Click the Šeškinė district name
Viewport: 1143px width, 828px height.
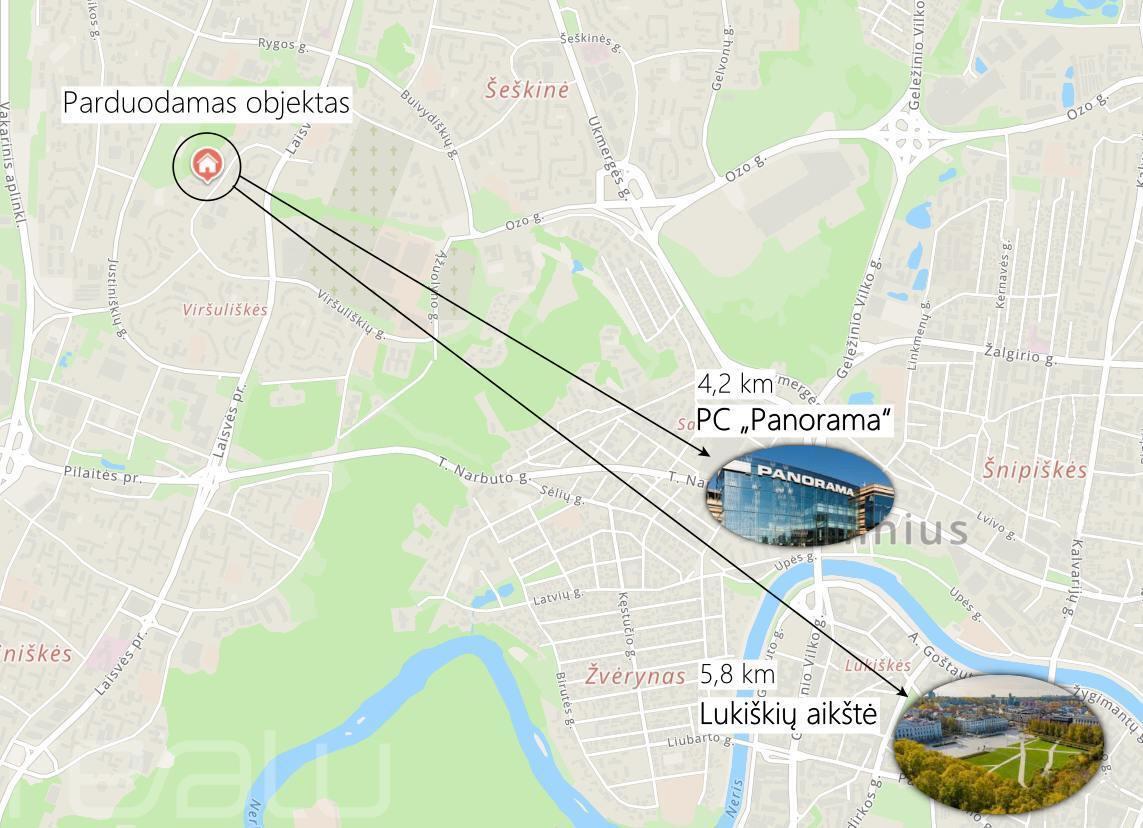pos(527,90)
